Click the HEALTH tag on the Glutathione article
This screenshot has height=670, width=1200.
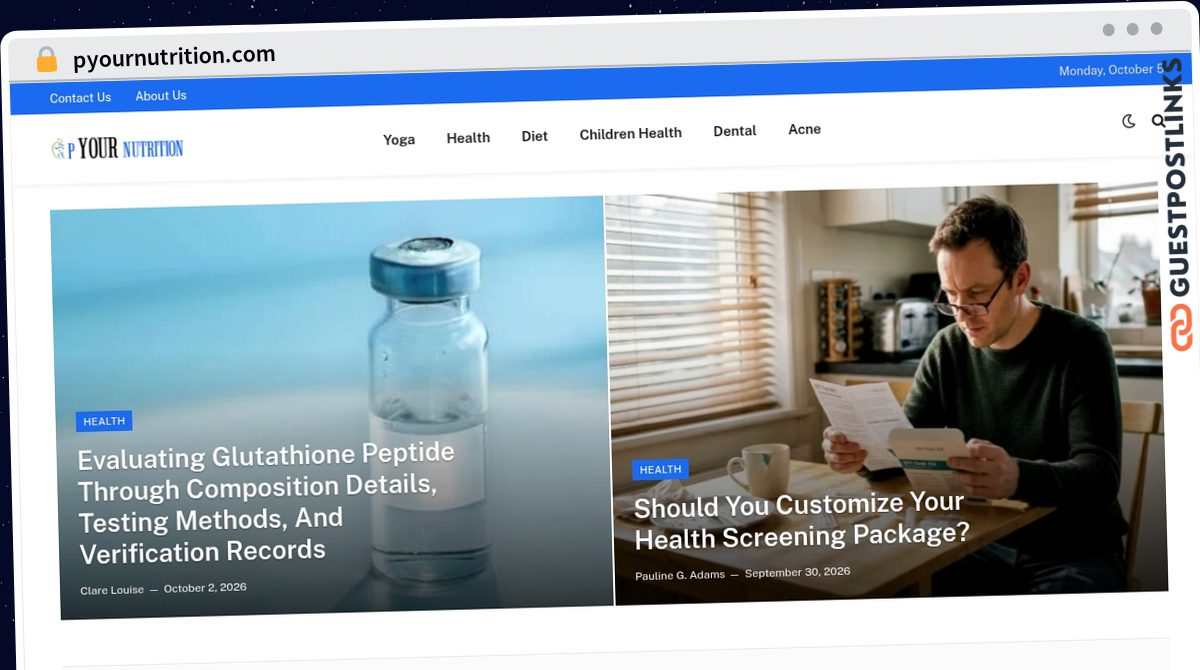click(x=104, y=421)
